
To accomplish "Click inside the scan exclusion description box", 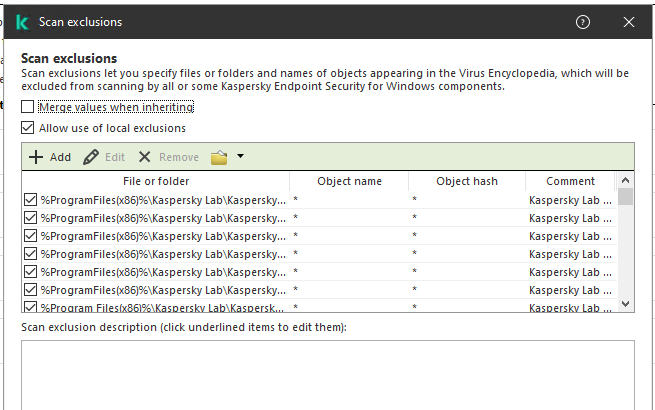I will pos(327,375).
